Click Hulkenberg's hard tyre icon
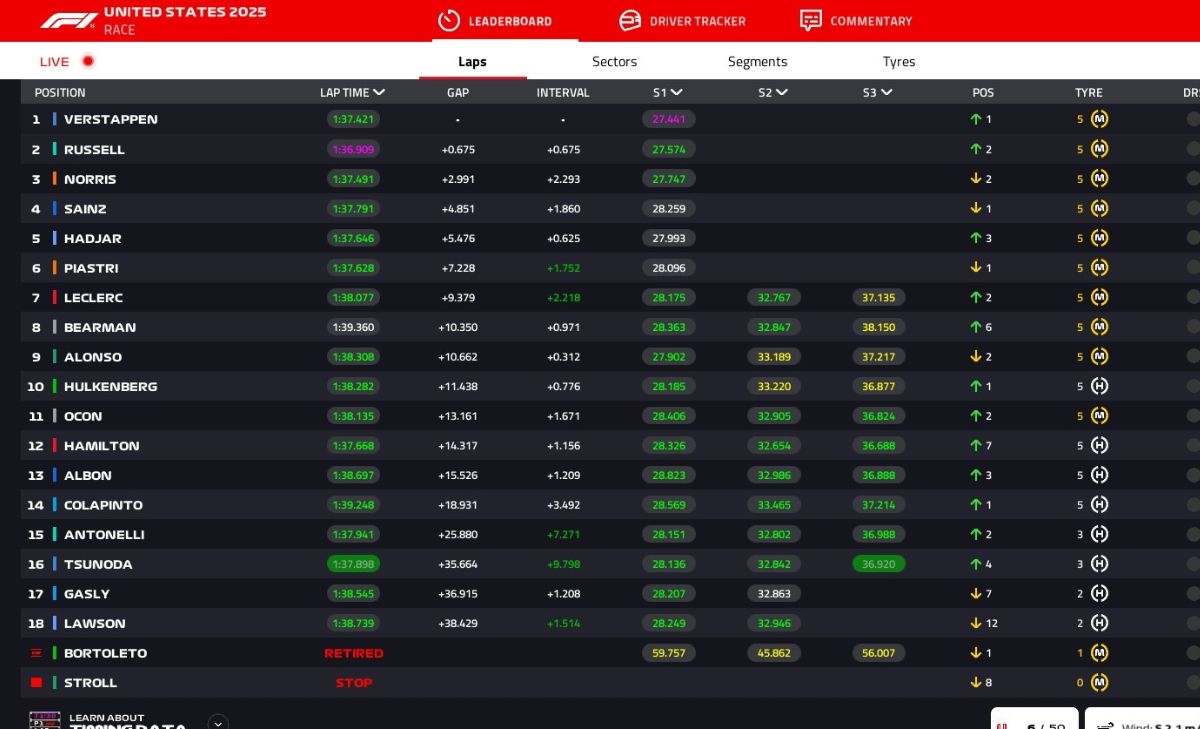Viewport: 1200px width, 729px height. pos(1099,386)
